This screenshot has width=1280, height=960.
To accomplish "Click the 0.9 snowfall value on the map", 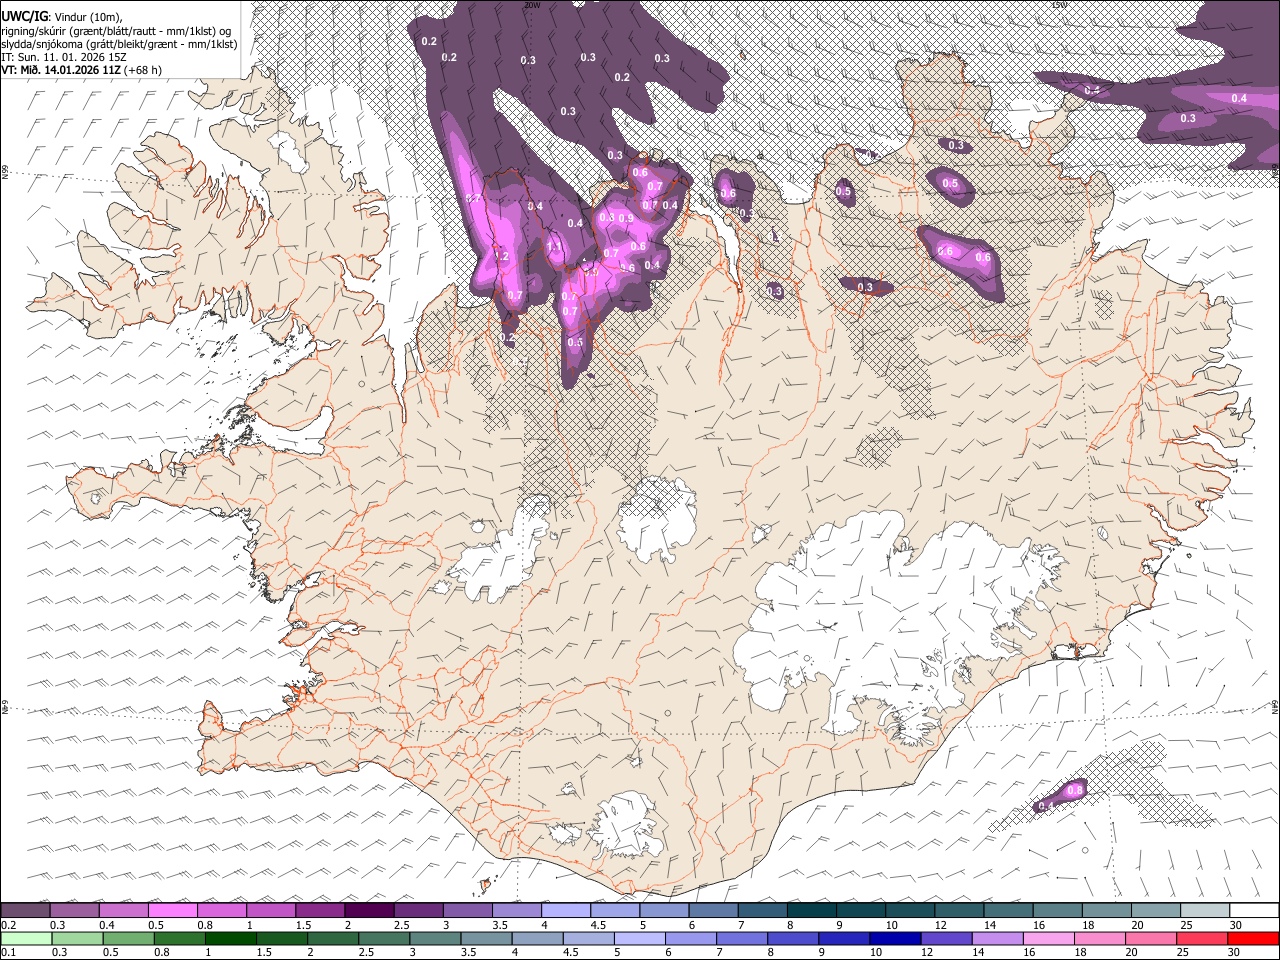I will coord(626,218).
